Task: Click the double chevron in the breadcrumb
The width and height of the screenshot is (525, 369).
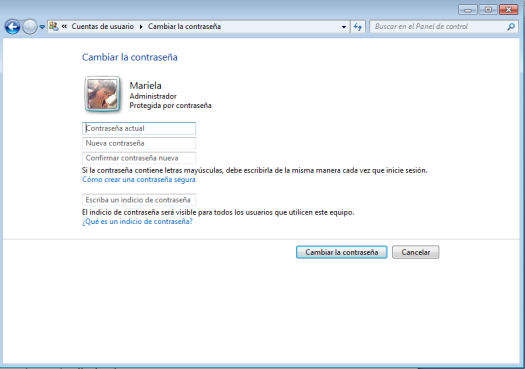Action: (64, 26)
